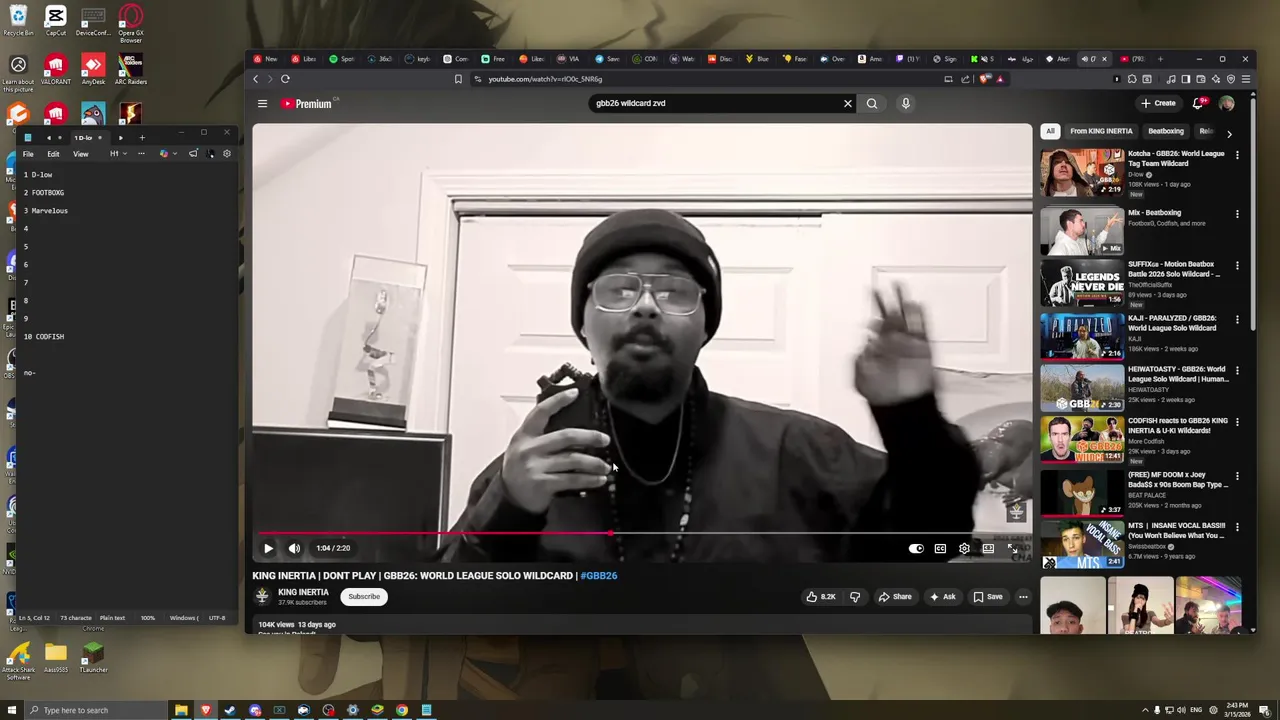Open the Brave main menu
Screen dimensions: 1280x720
pyautogui.click(x=1245, y=79)
